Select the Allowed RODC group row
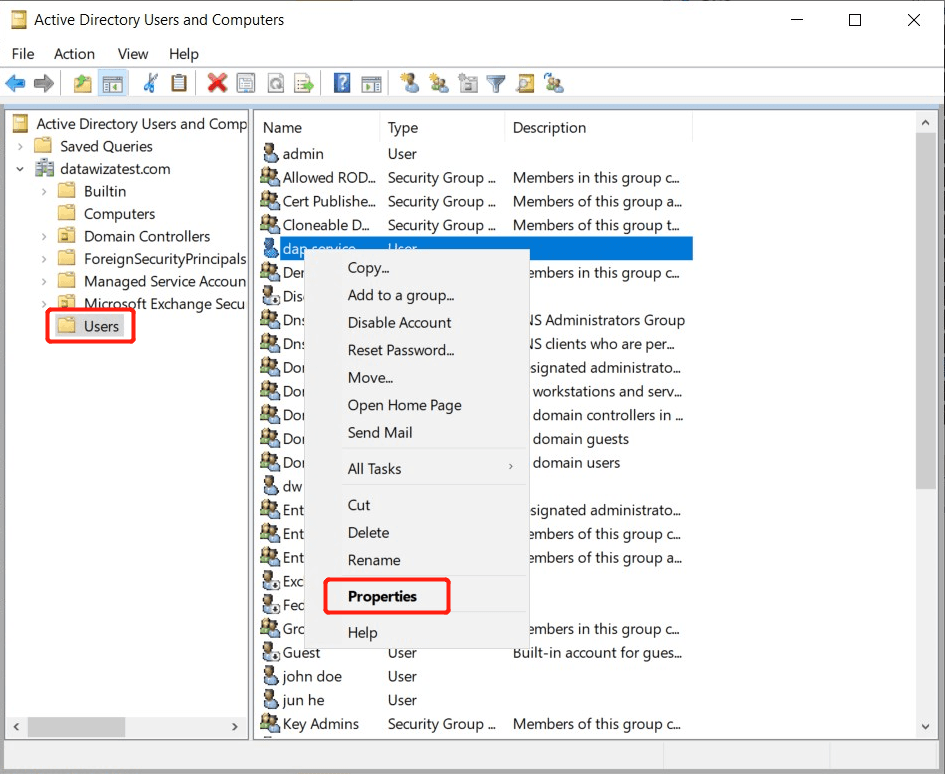This screenshot has width=945, height=774. click(x=476, y=177)
